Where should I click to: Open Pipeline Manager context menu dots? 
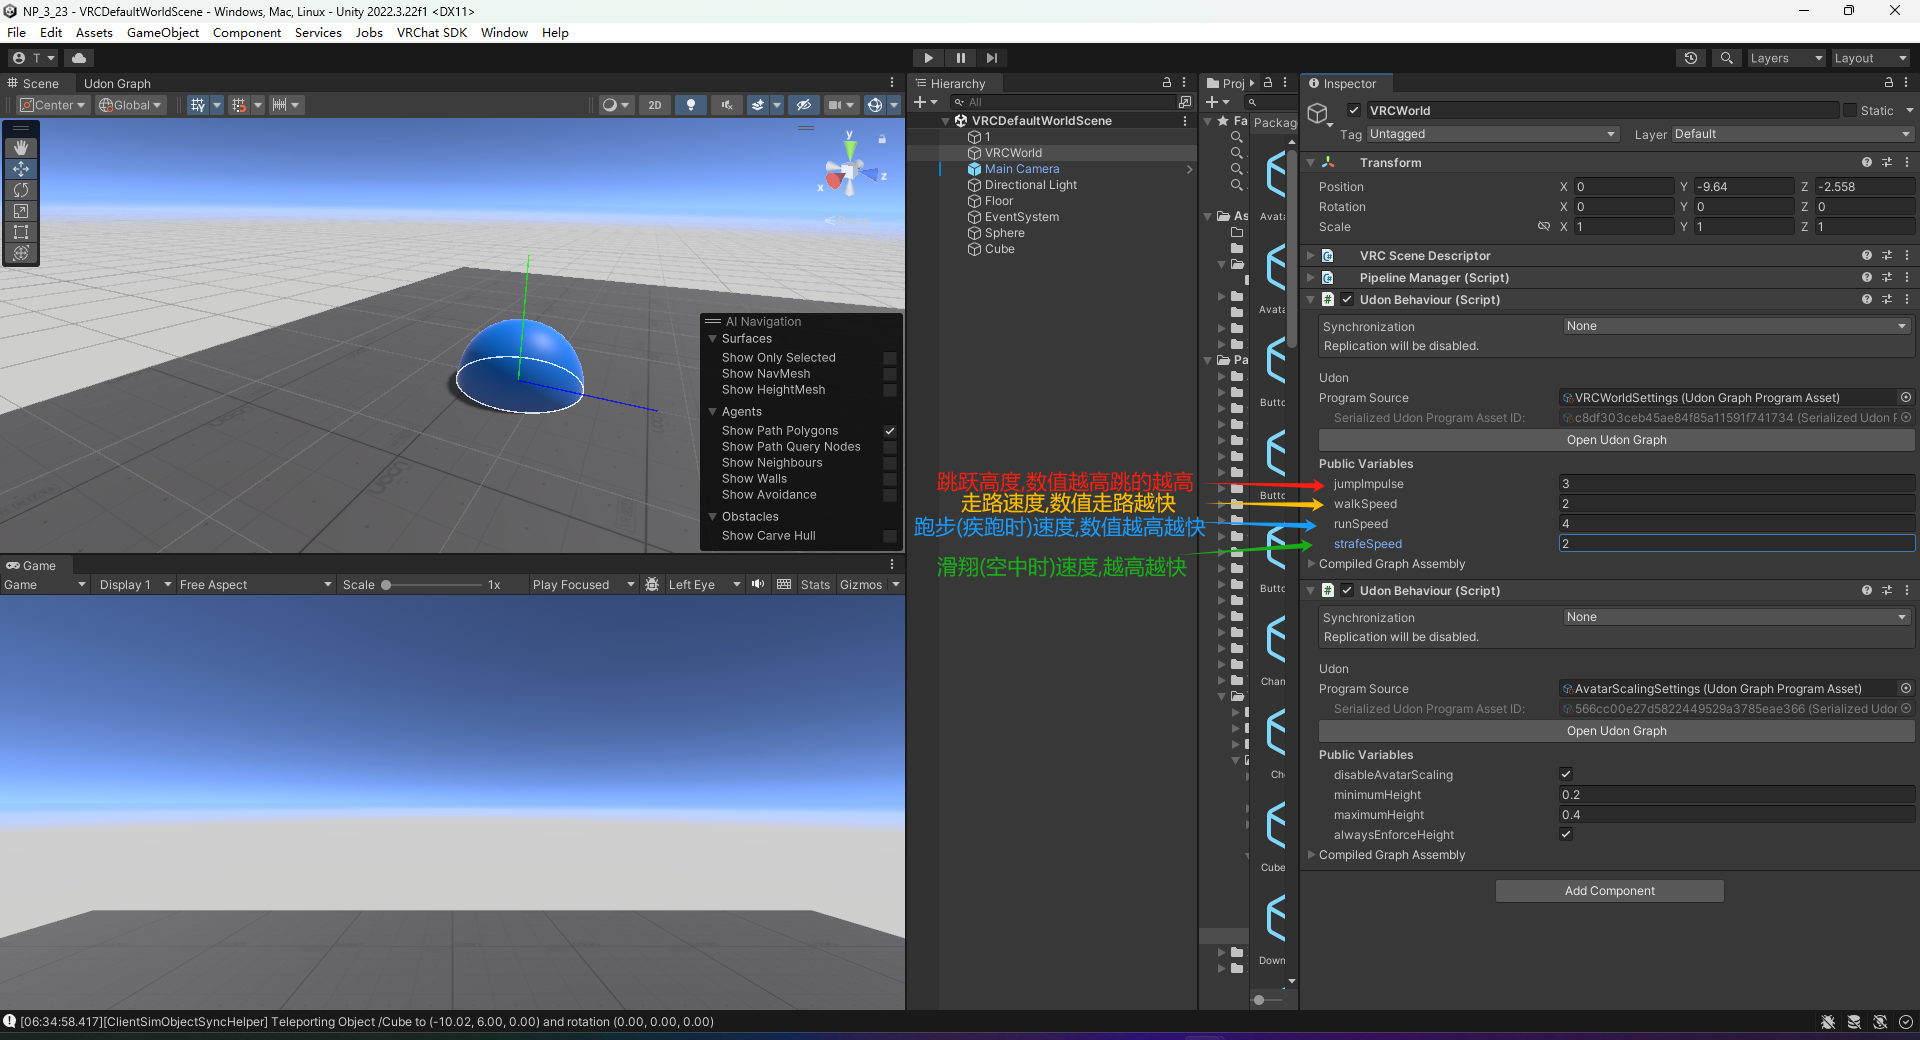pos(1907,277)
